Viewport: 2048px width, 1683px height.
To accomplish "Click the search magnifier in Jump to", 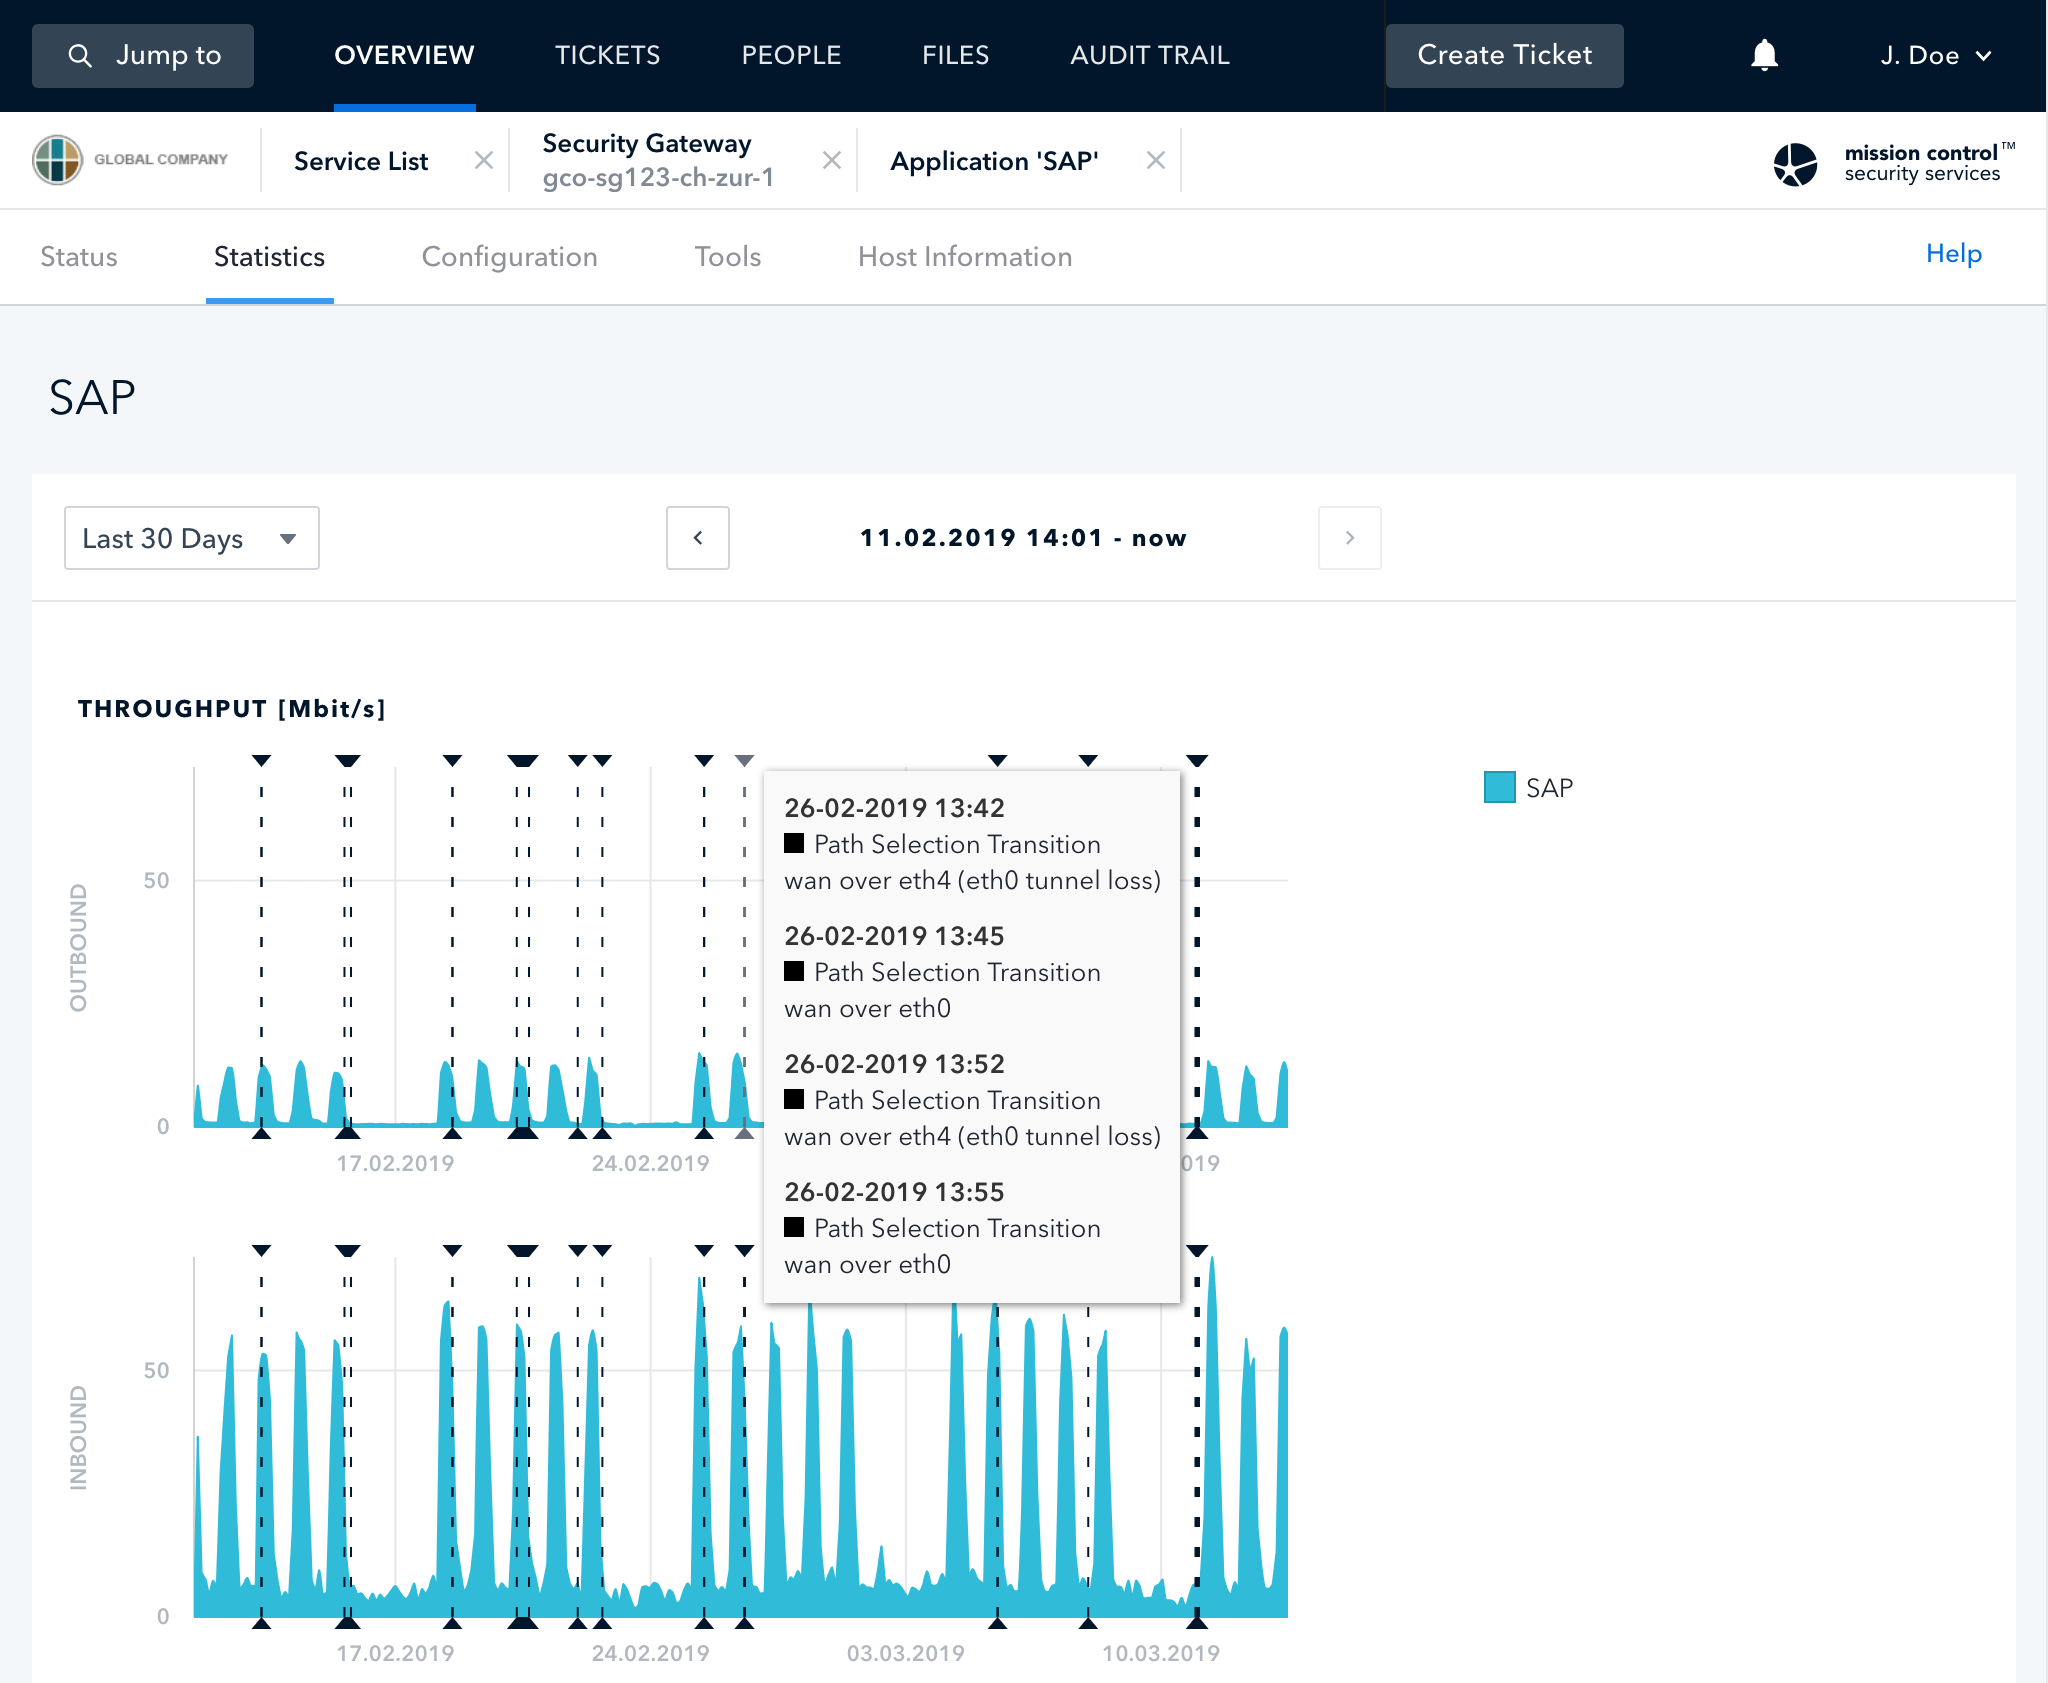I will point(80,56).
